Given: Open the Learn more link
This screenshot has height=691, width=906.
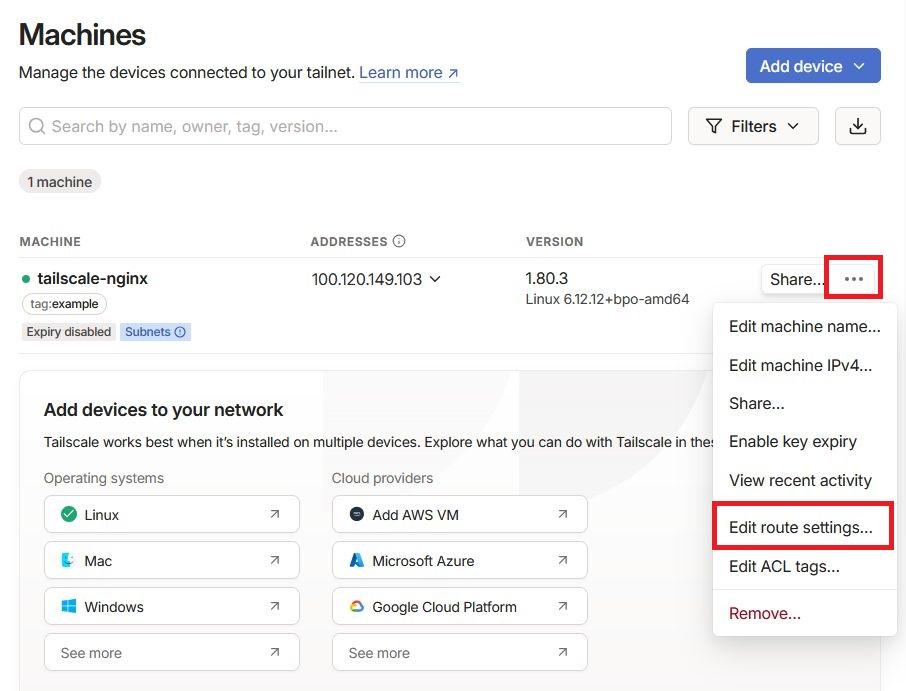Looking at the screenshot, I should point(408,73).
